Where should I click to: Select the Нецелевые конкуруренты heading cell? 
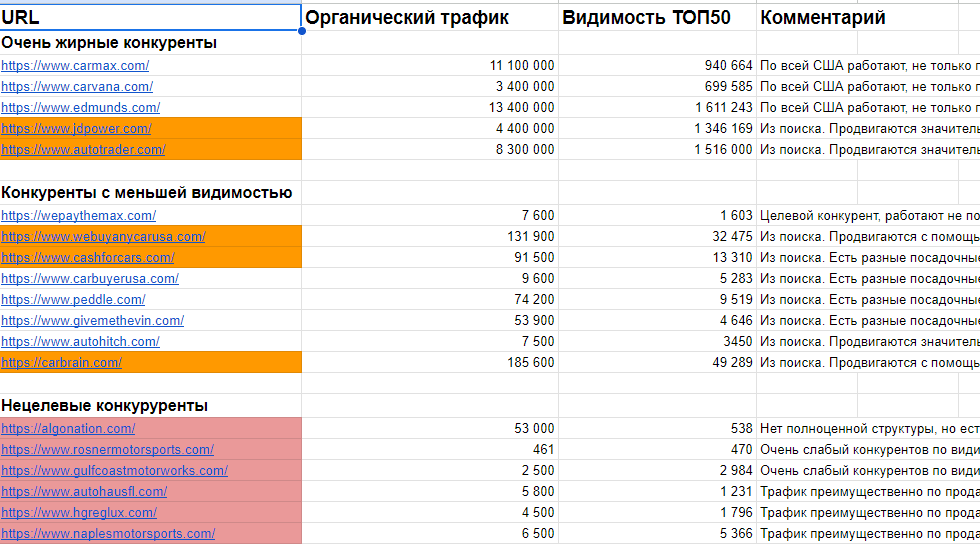(150, 406)
